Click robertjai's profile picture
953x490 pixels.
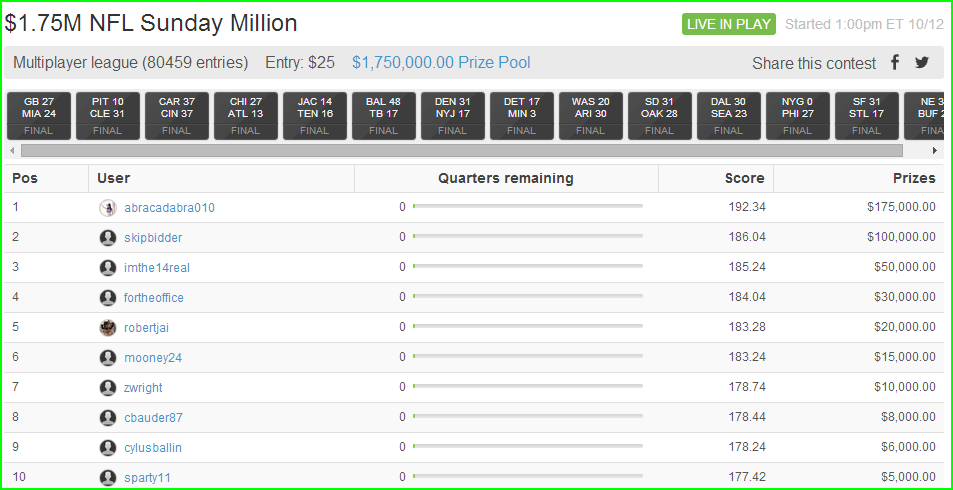(x=108, y=328)
